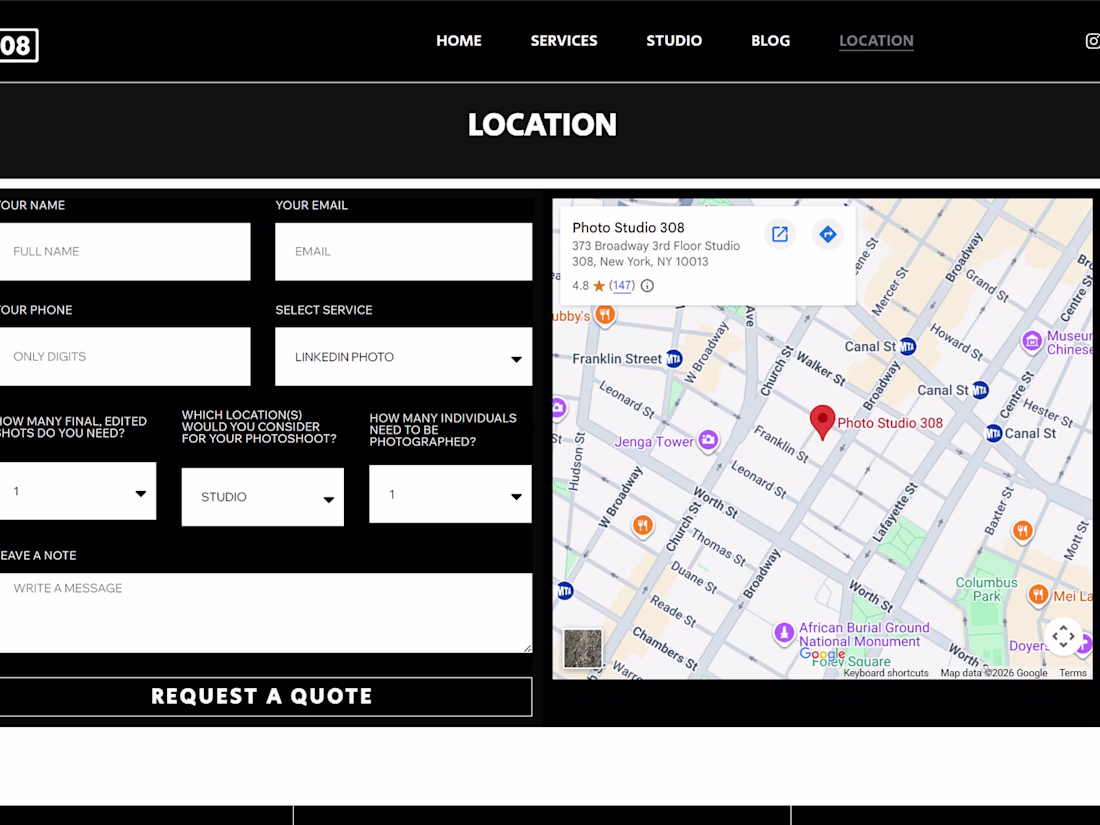The width and height of the screenshot is (1100, 825).
Task: Click the Museum of Chinese marker icon
Action: point(1032,341)
